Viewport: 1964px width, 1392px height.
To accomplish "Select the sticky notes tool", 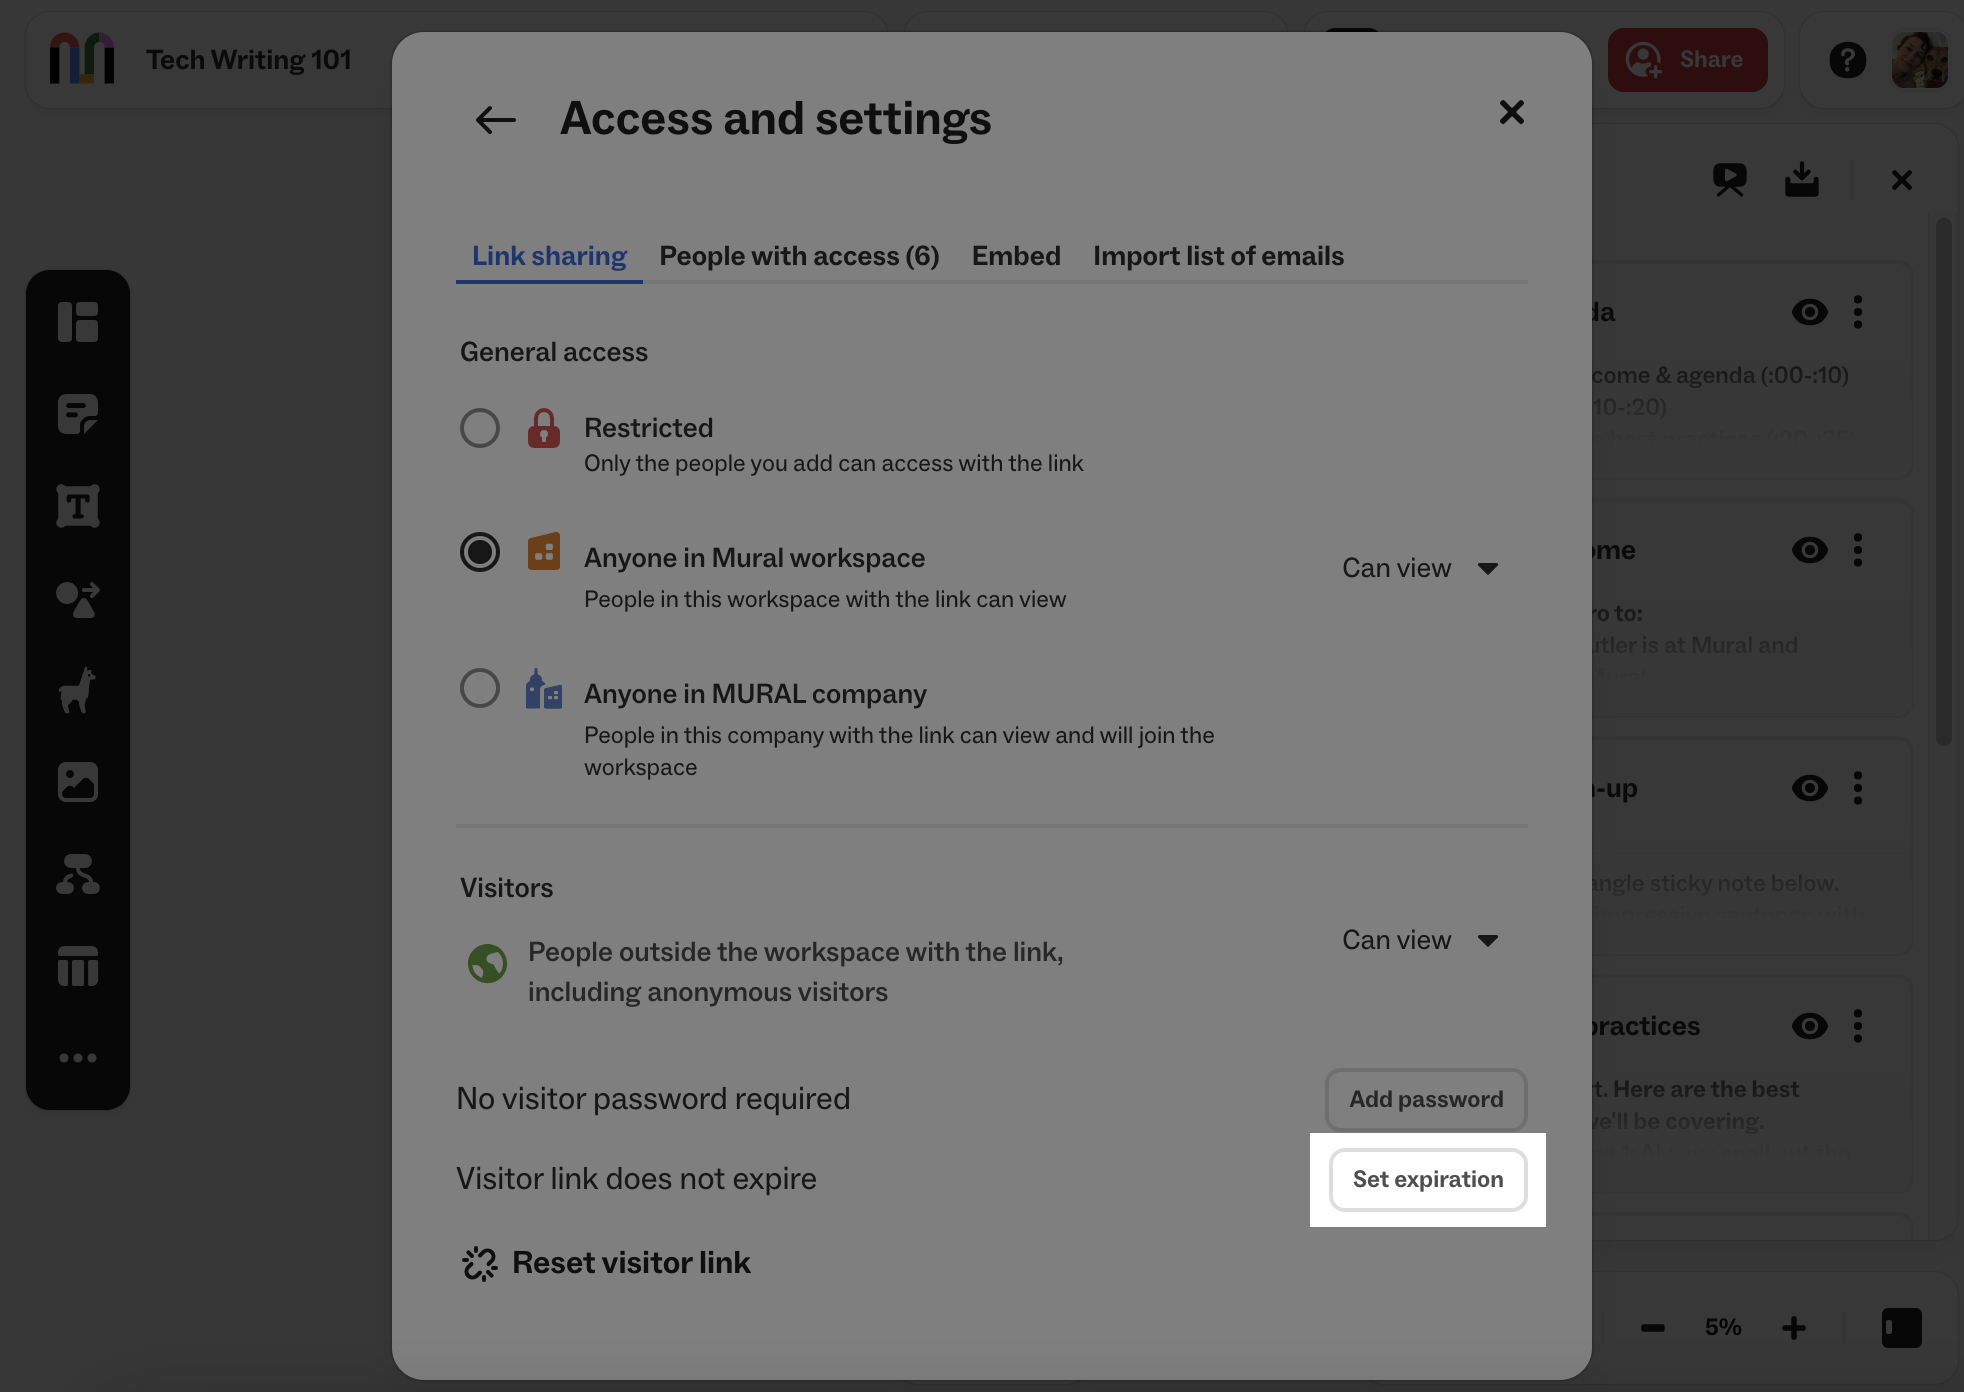I will [78, 413].
